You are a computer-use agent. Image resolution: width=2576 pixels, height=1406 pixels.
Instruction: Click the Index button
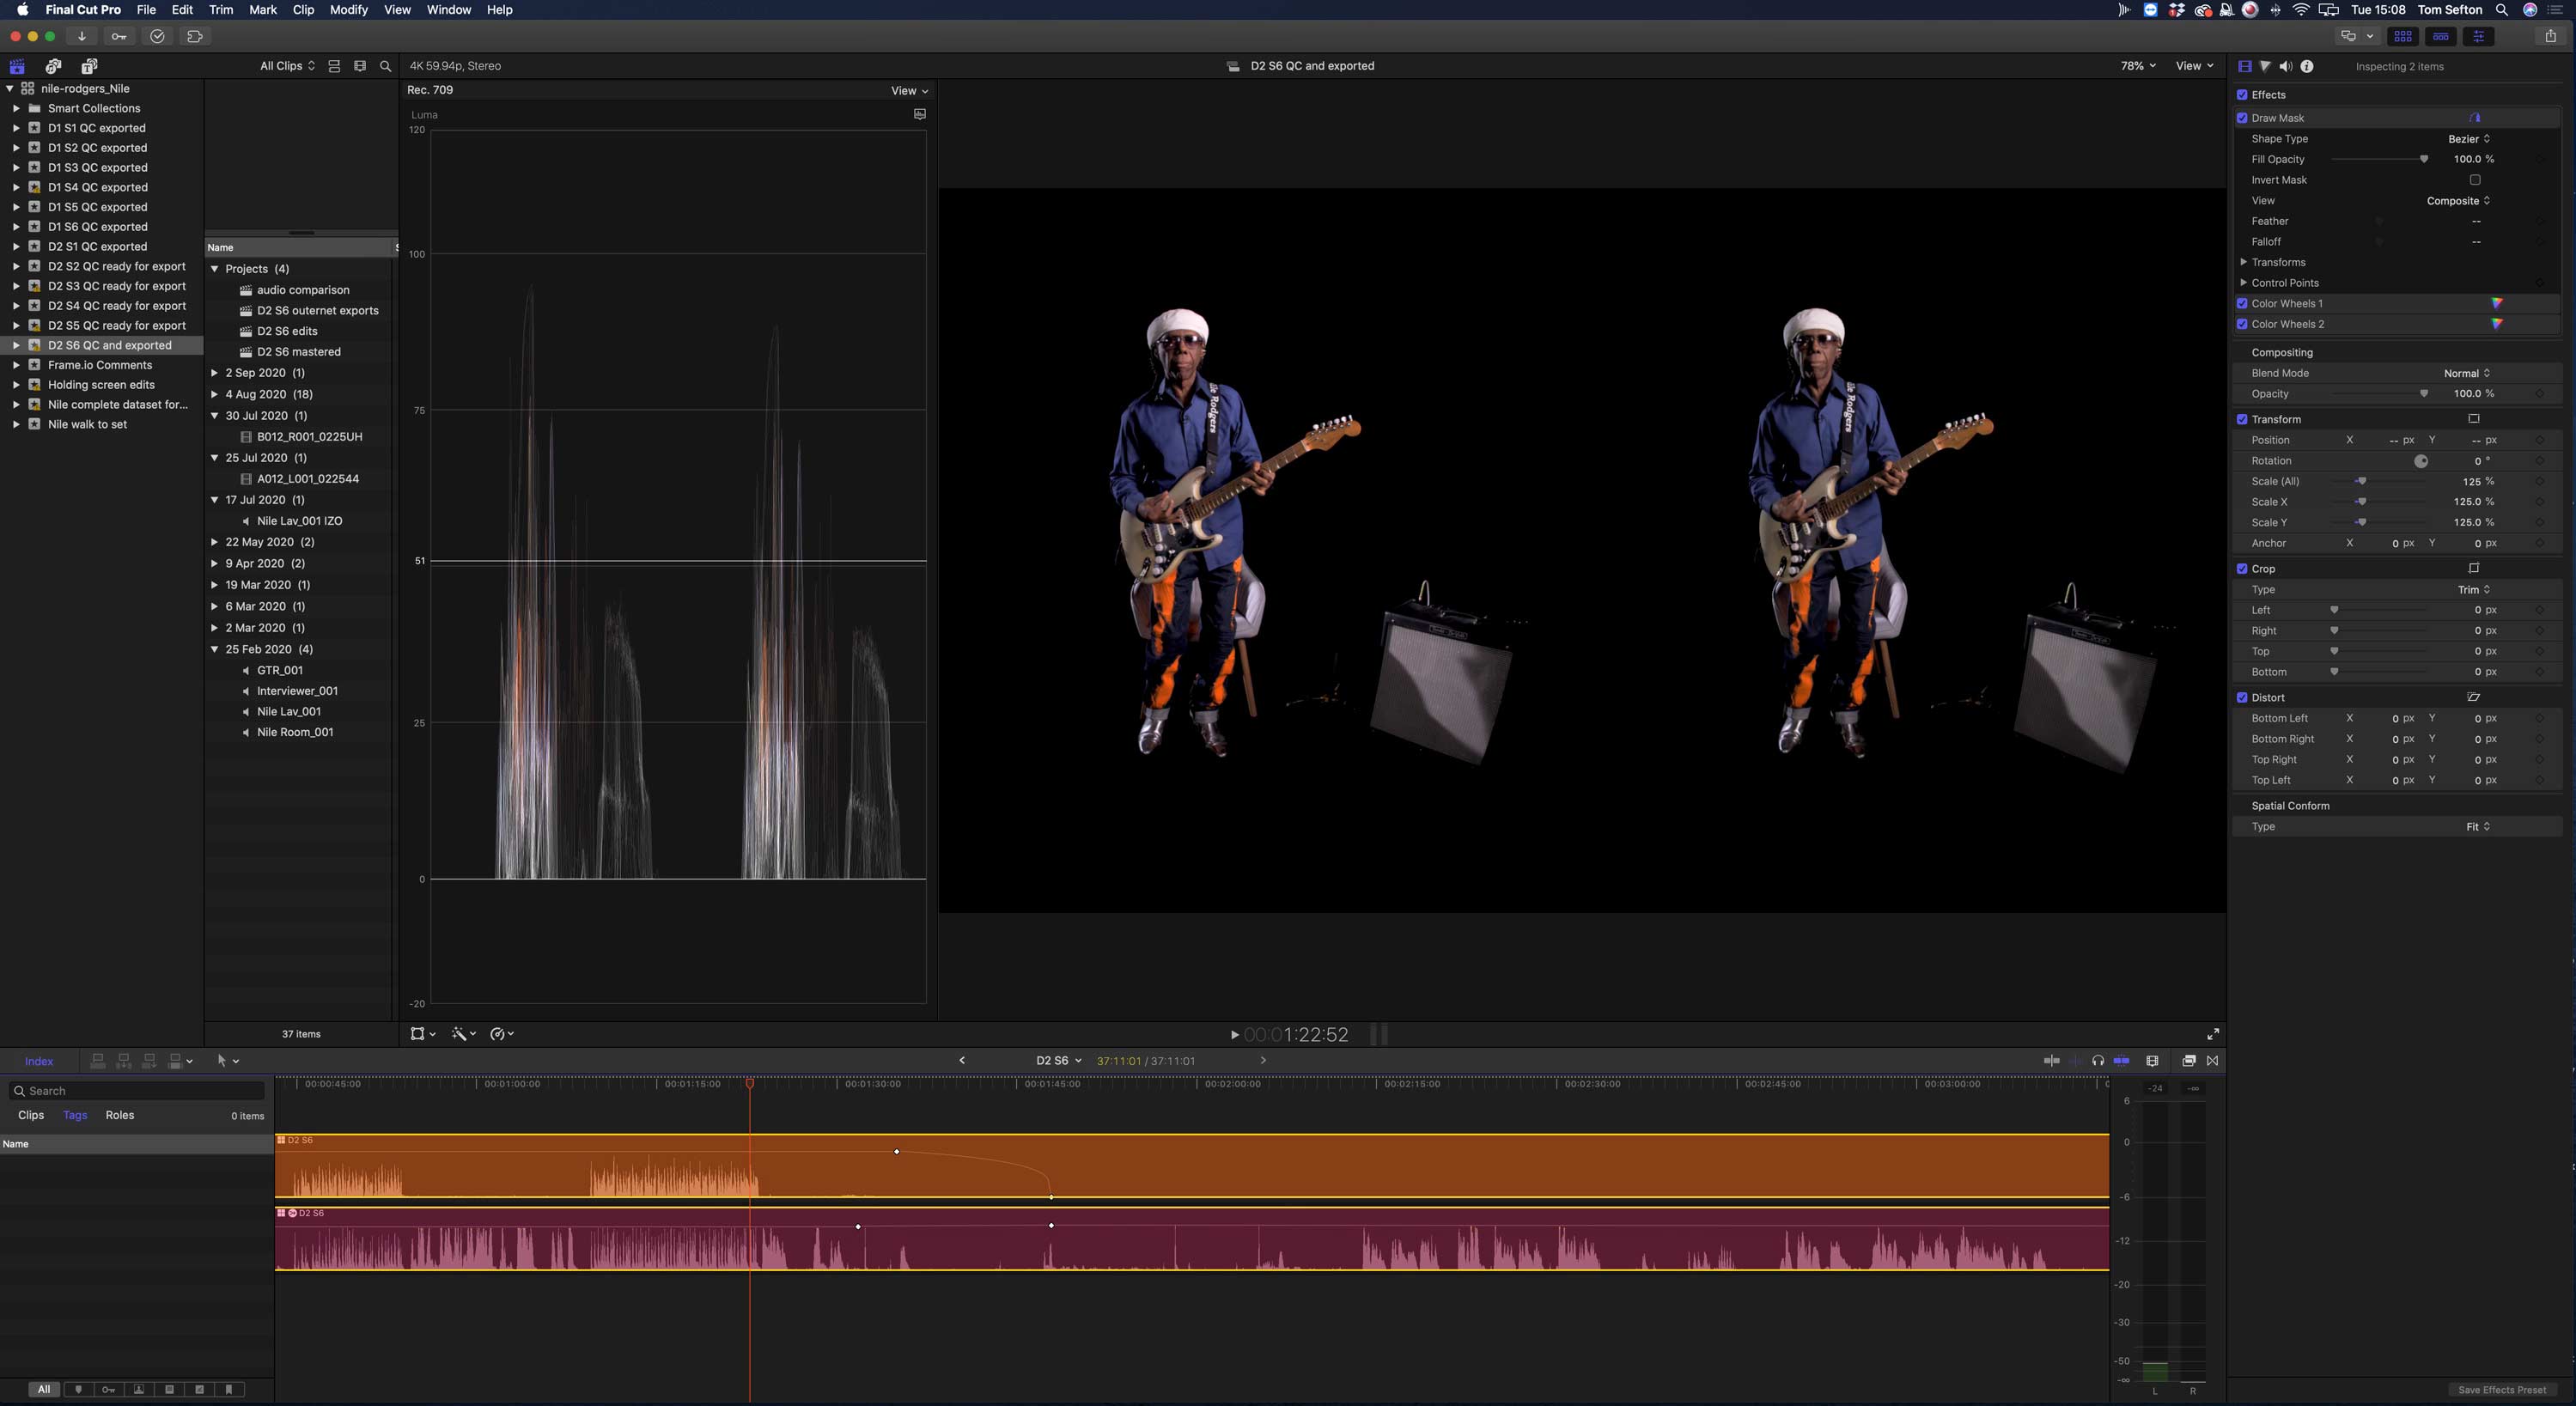point(39,1061)
